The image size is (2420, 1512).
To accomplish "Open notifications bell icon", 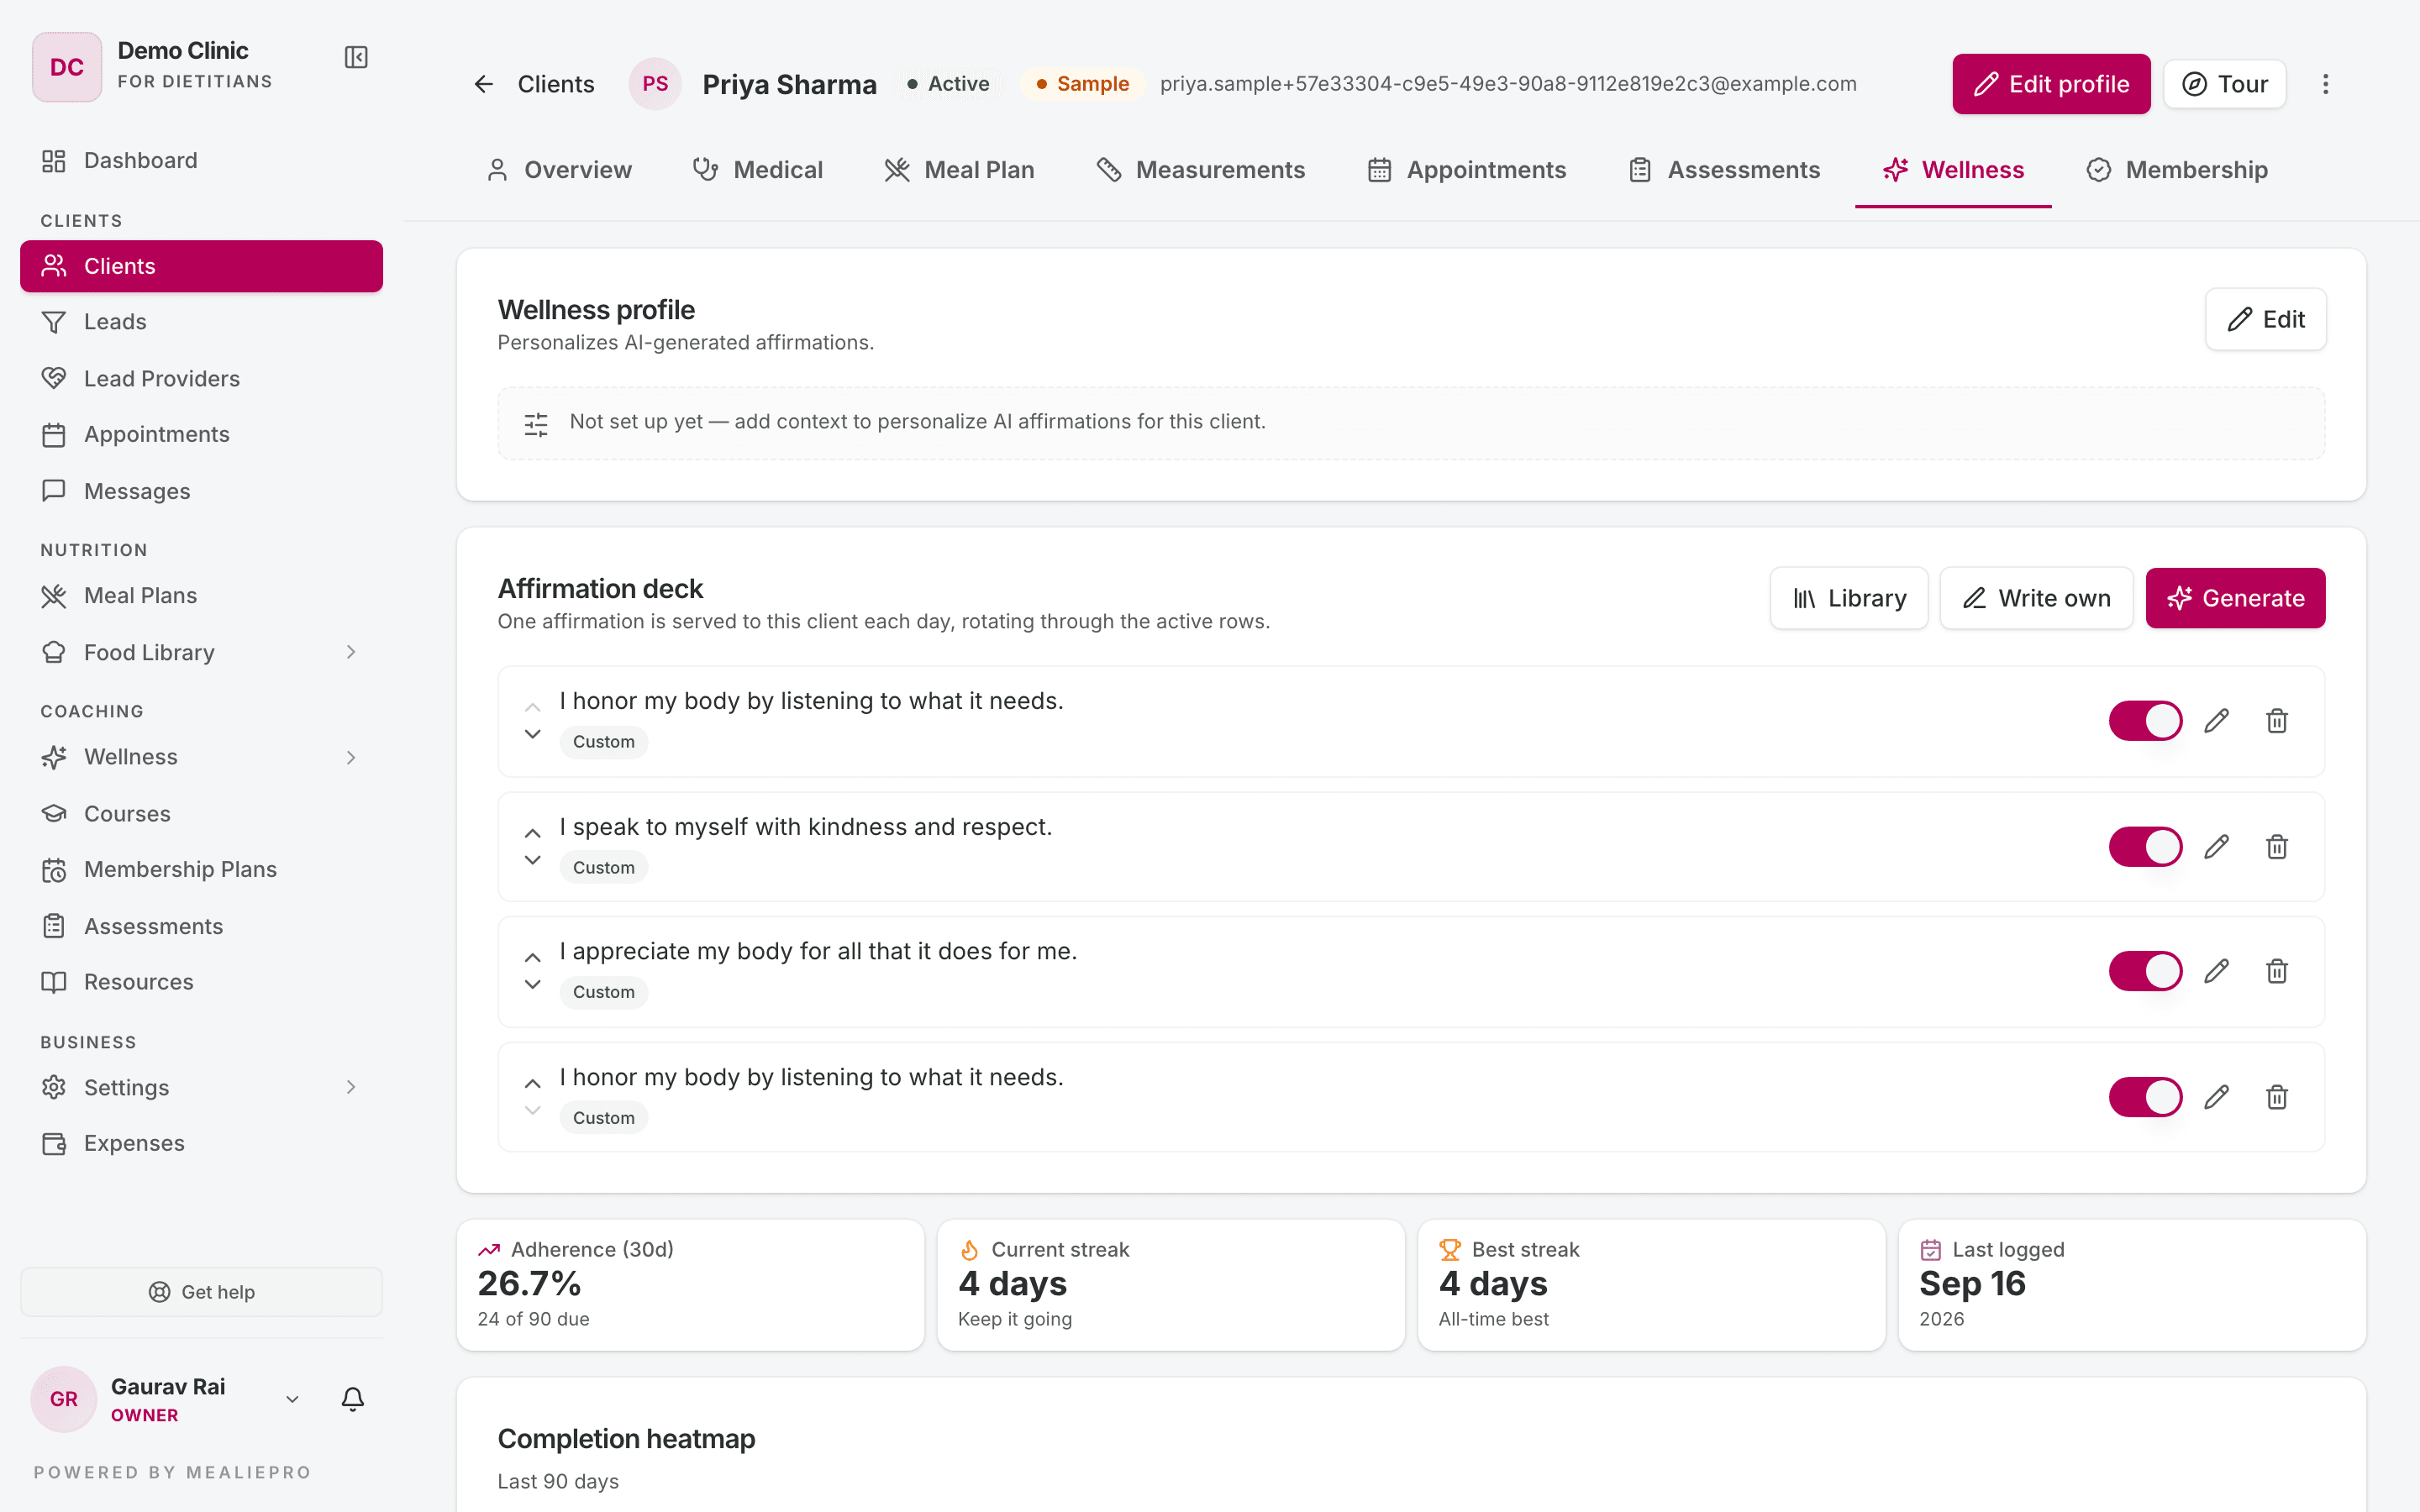I will [352, 1398].
